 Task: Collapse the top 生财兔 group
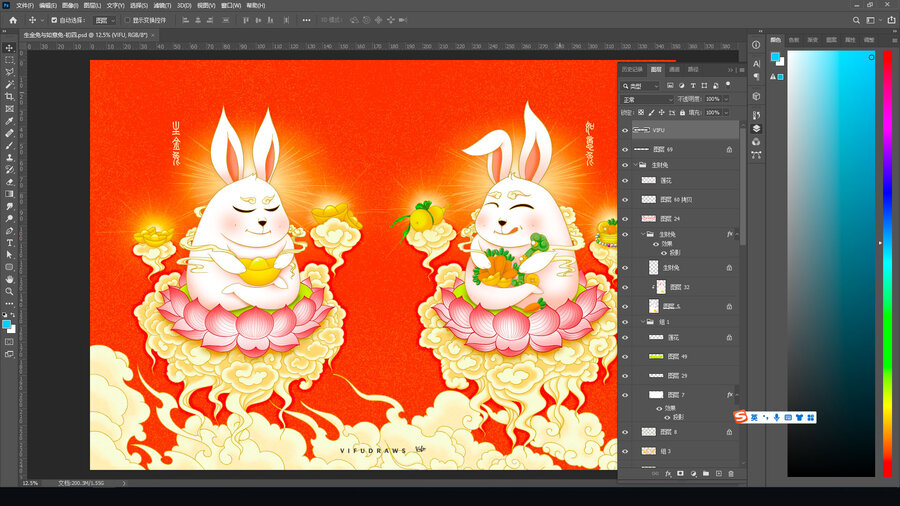pos(635,165)
